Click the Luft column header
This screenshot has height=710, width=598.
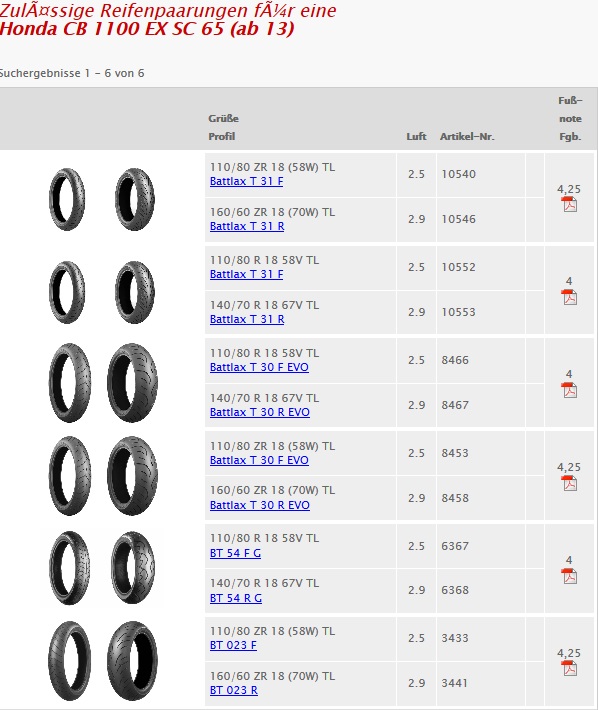click(416, 136)
